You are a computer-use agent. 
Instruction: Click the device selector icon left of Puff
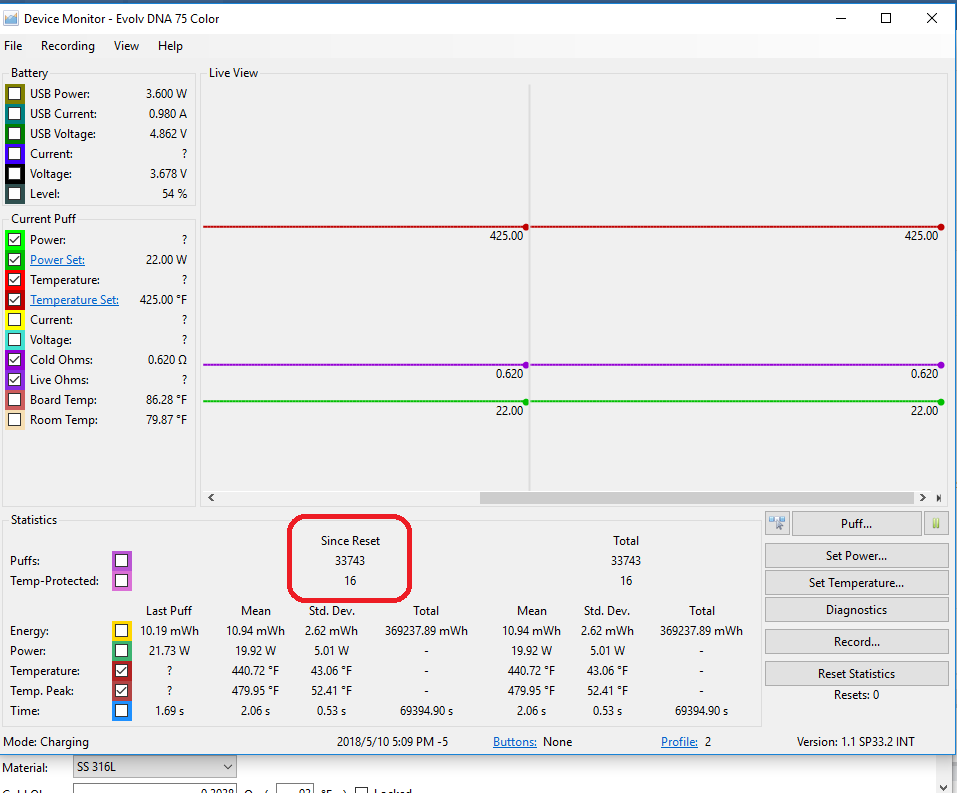[x=777, y=523]
